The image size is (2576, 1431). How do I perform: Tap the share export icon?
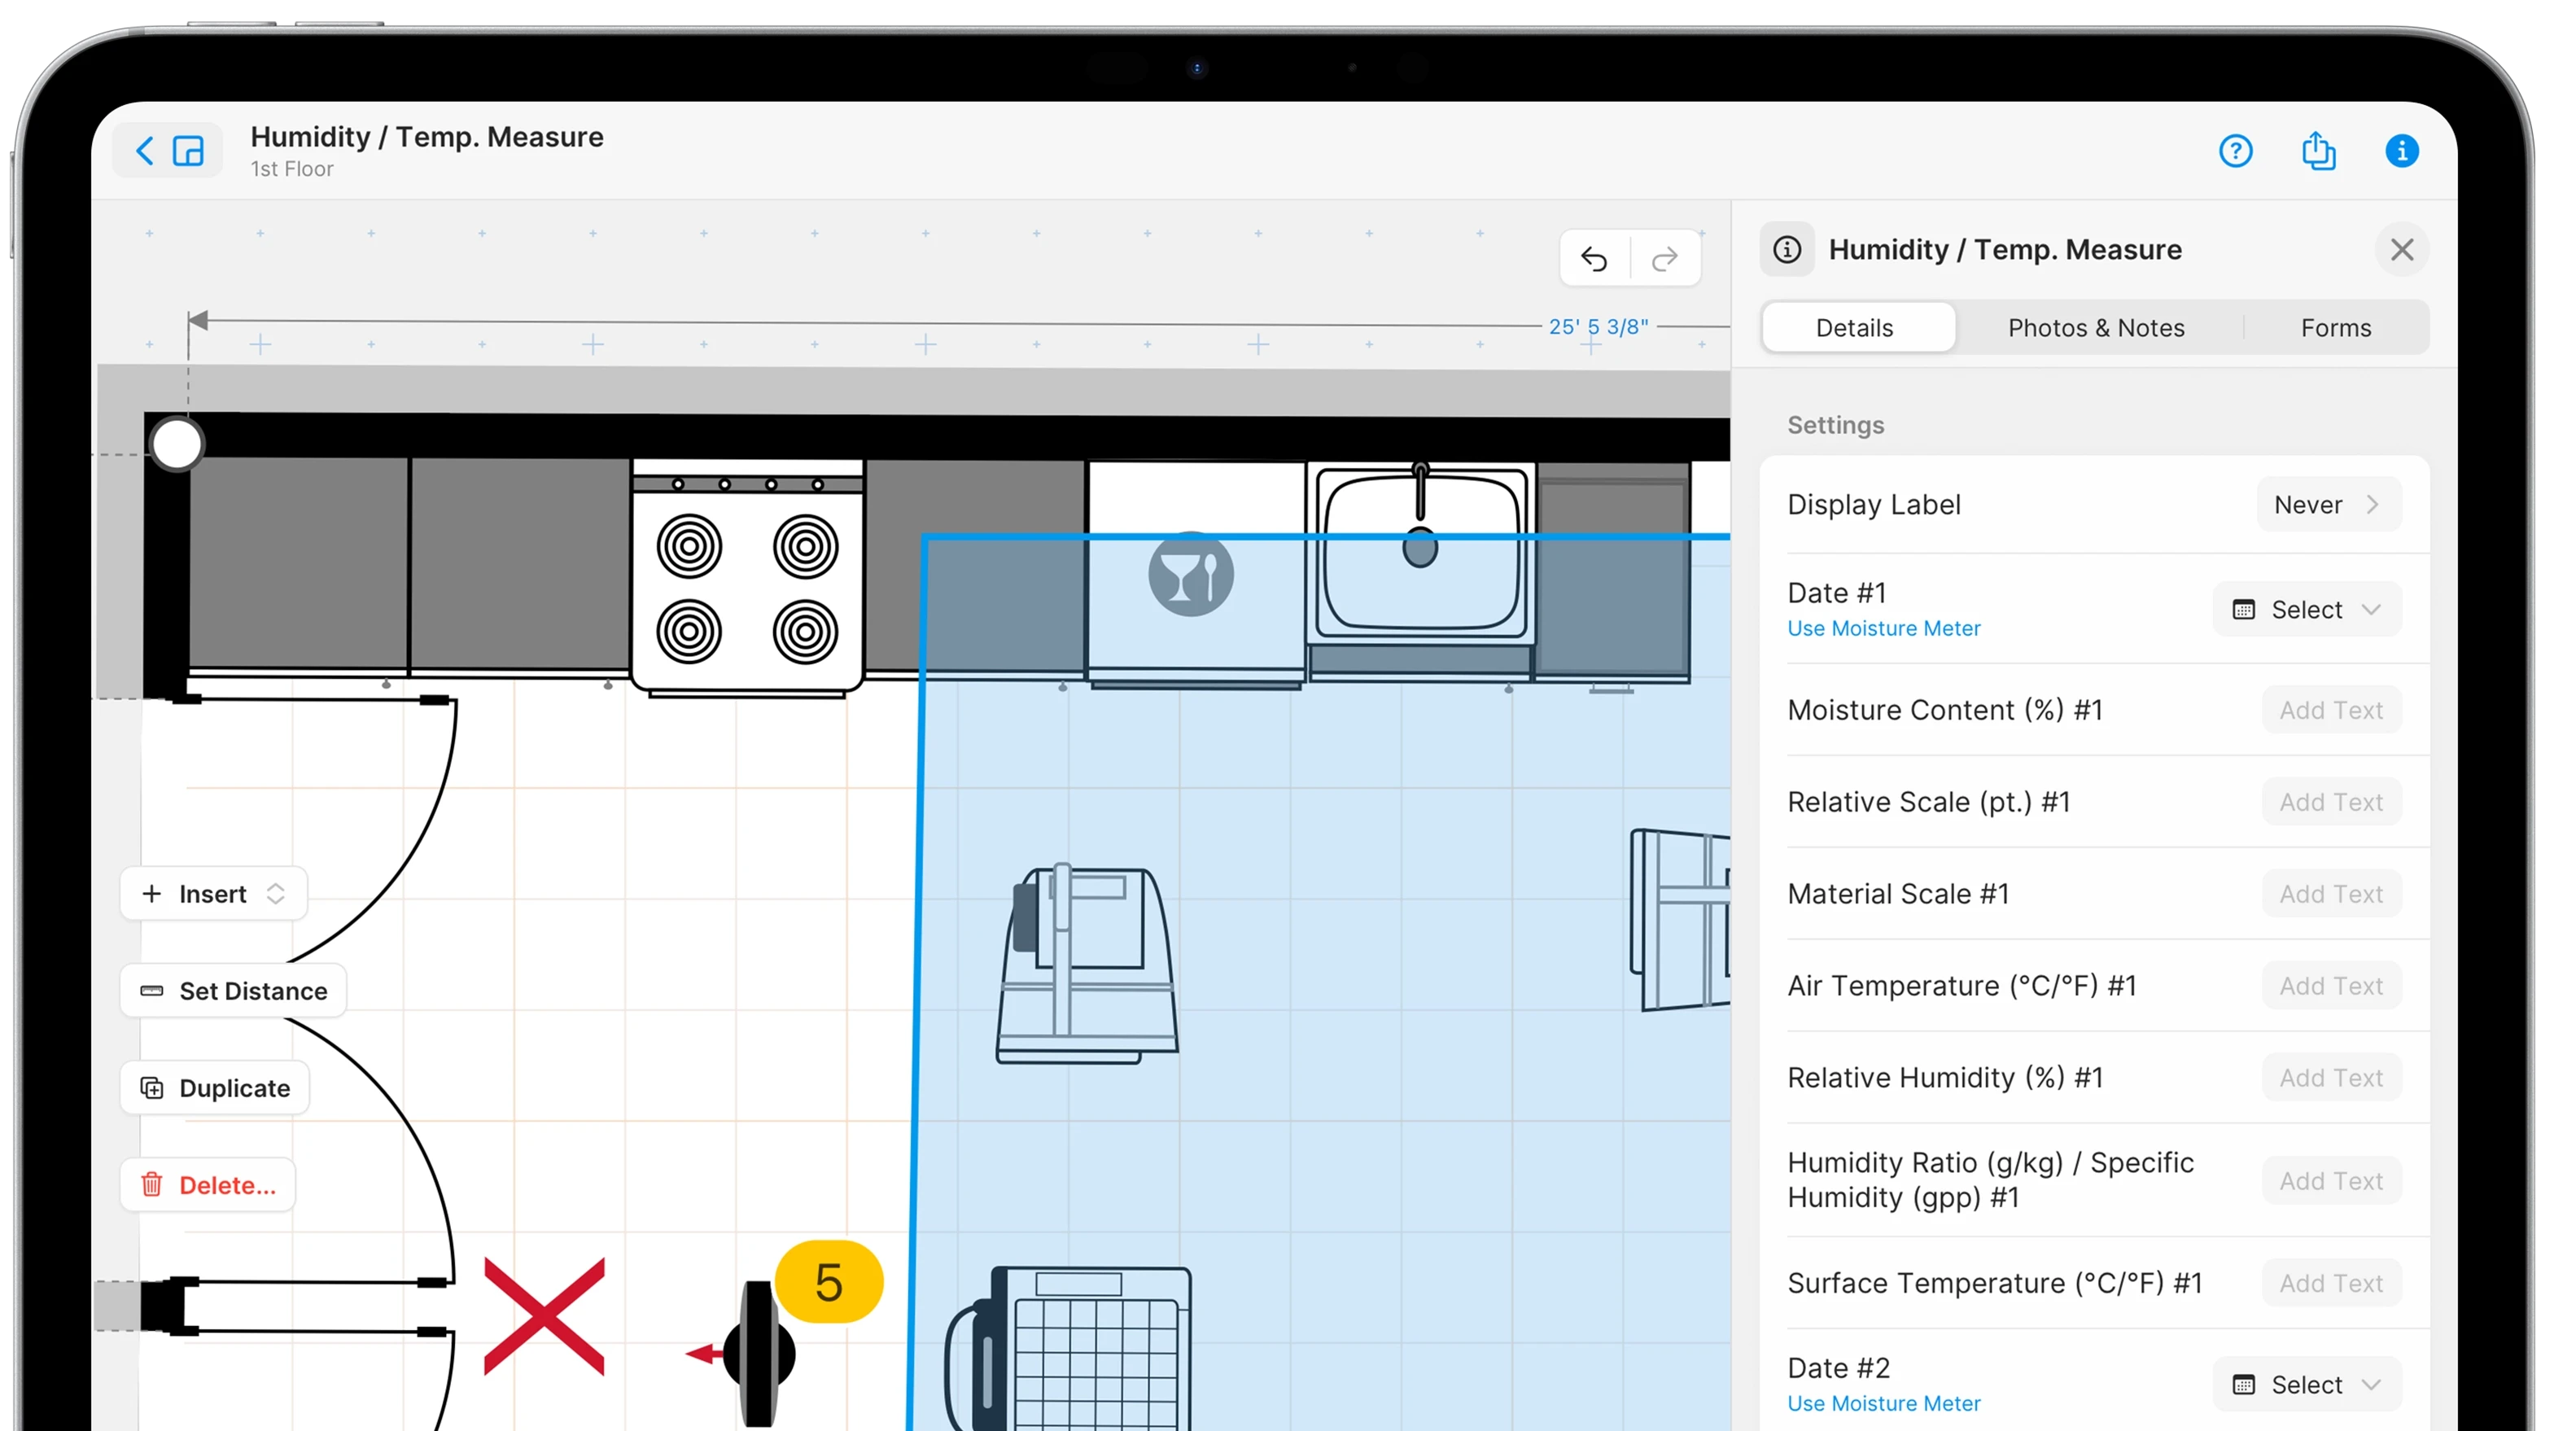pyautogui.click(x=2318, y=151)
